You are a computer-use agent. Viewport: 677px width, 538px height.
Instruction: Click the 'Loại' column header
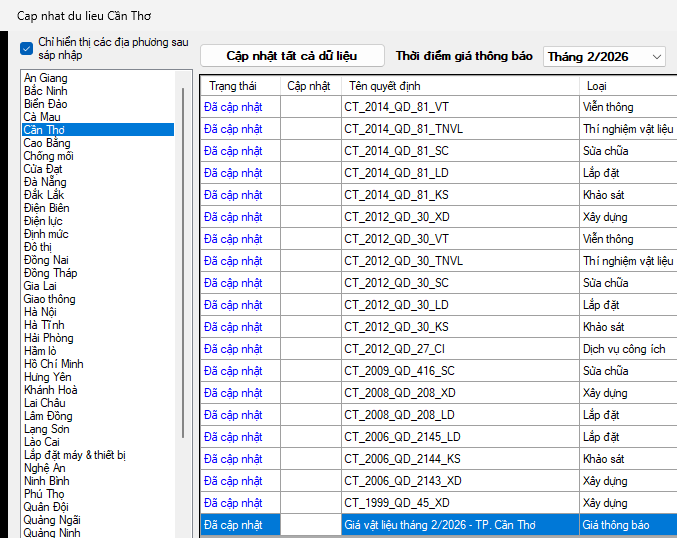[596, 86]
